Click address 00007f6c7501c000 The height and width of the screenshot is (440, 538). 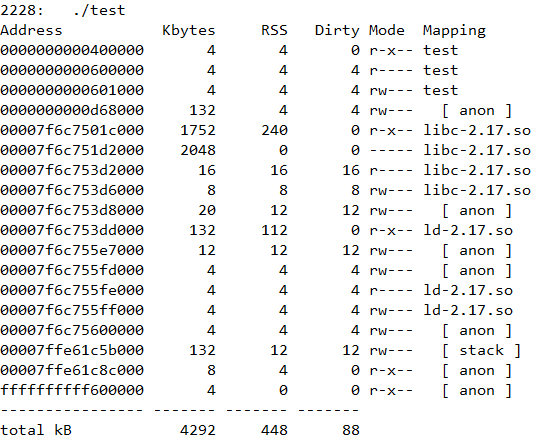click(x=72, y=130)
